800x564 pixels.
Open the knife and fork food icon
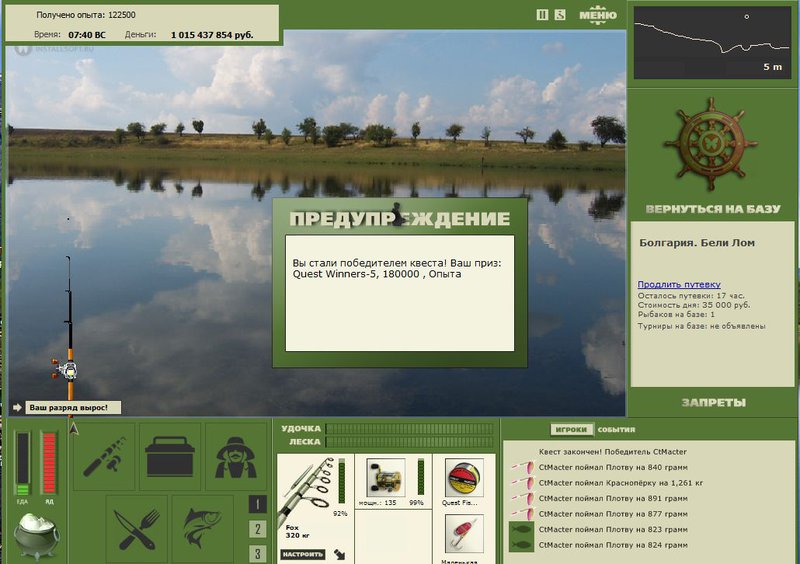[137, 529]
